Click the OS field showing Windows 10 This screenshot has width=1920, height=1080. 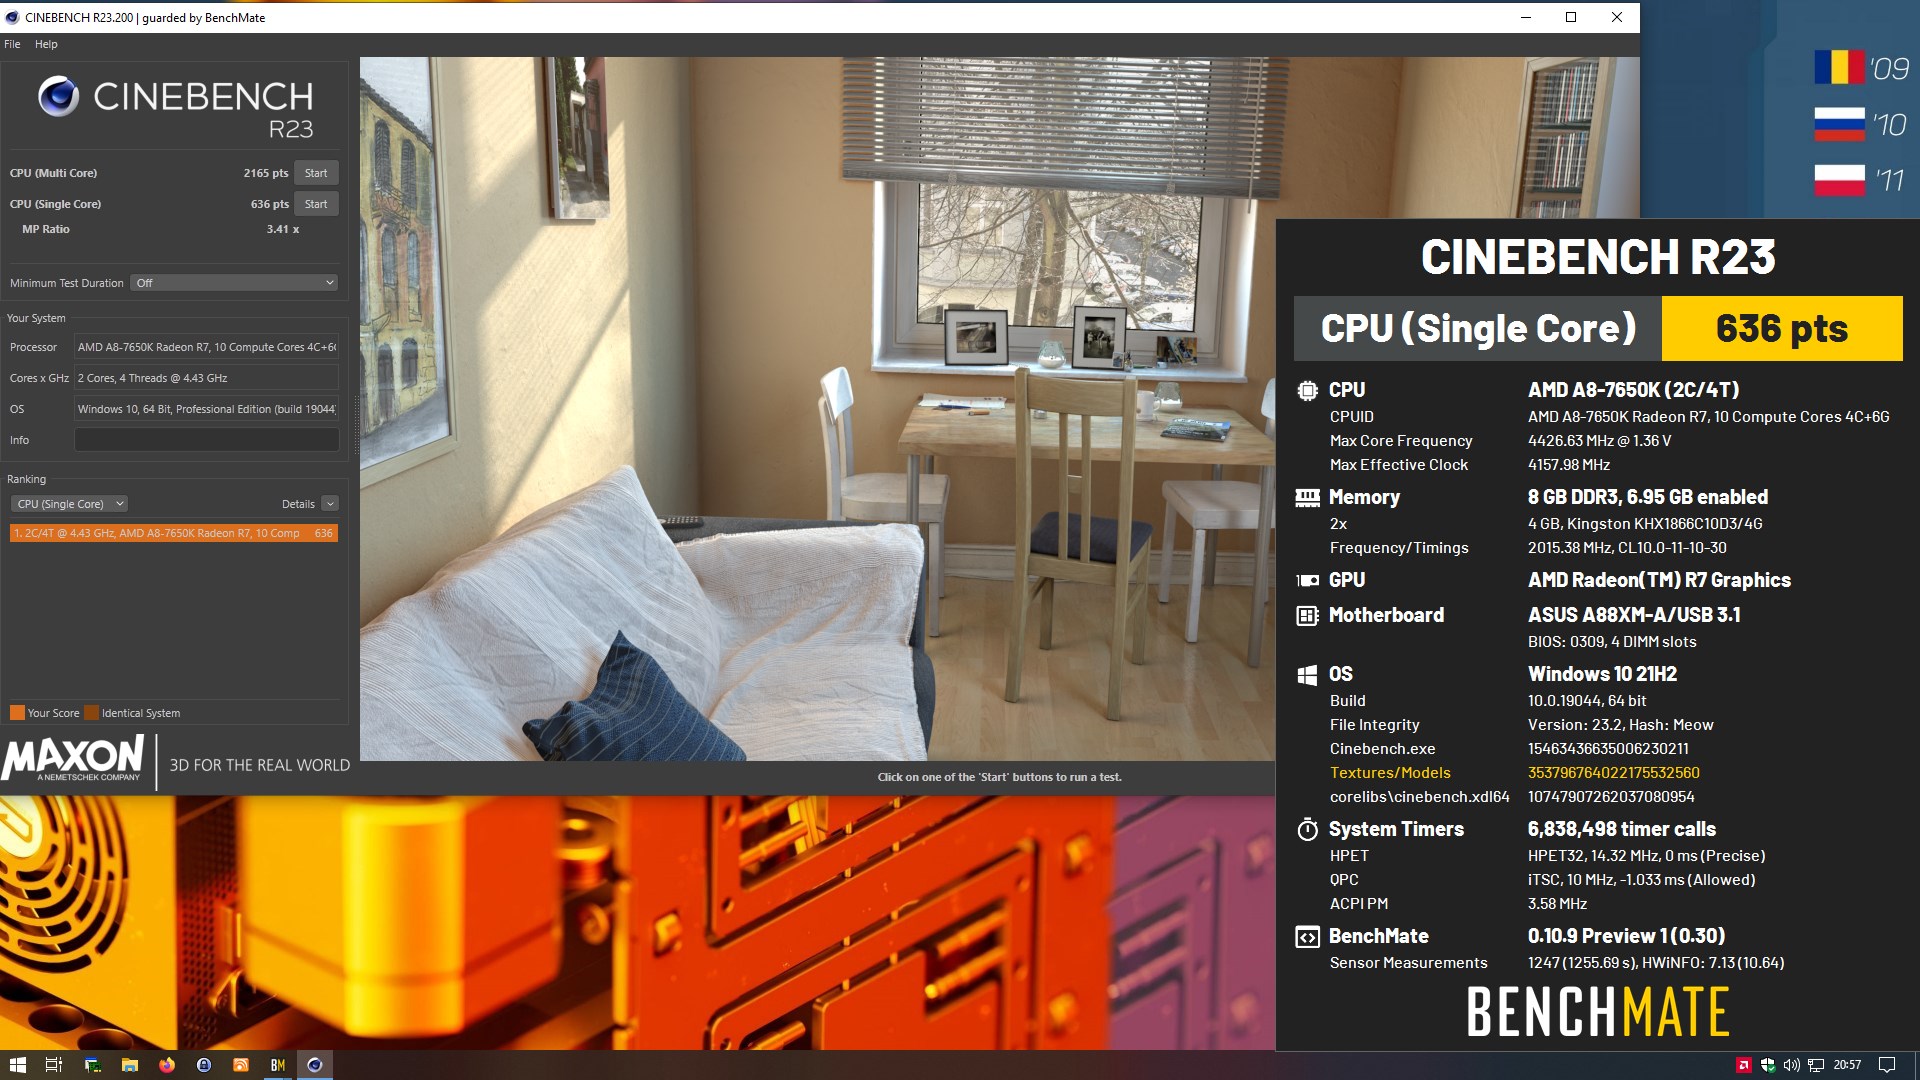pos(207,409)
